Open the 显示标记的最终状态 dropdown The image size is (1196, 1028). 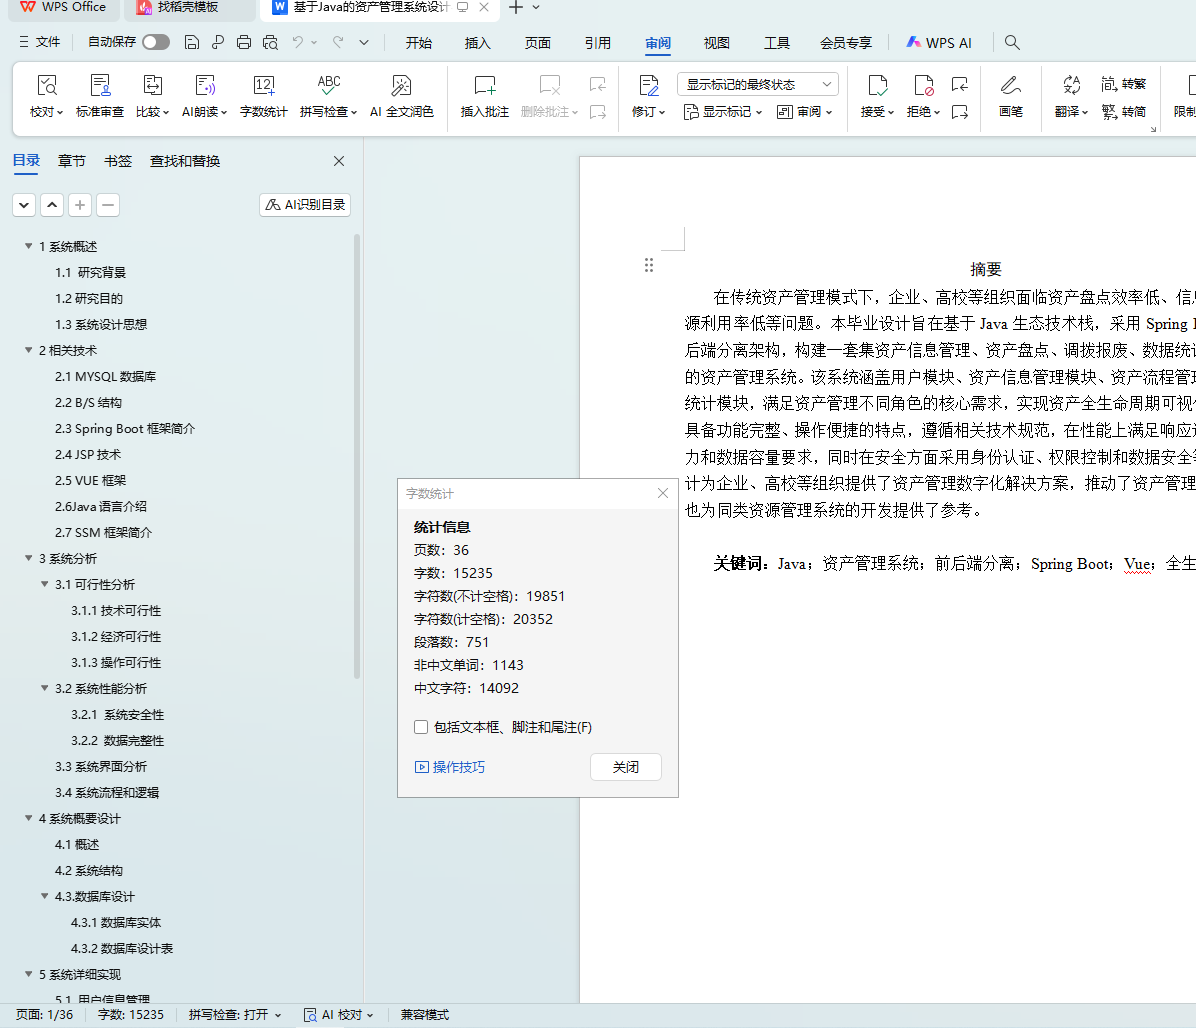coord(757,85)
